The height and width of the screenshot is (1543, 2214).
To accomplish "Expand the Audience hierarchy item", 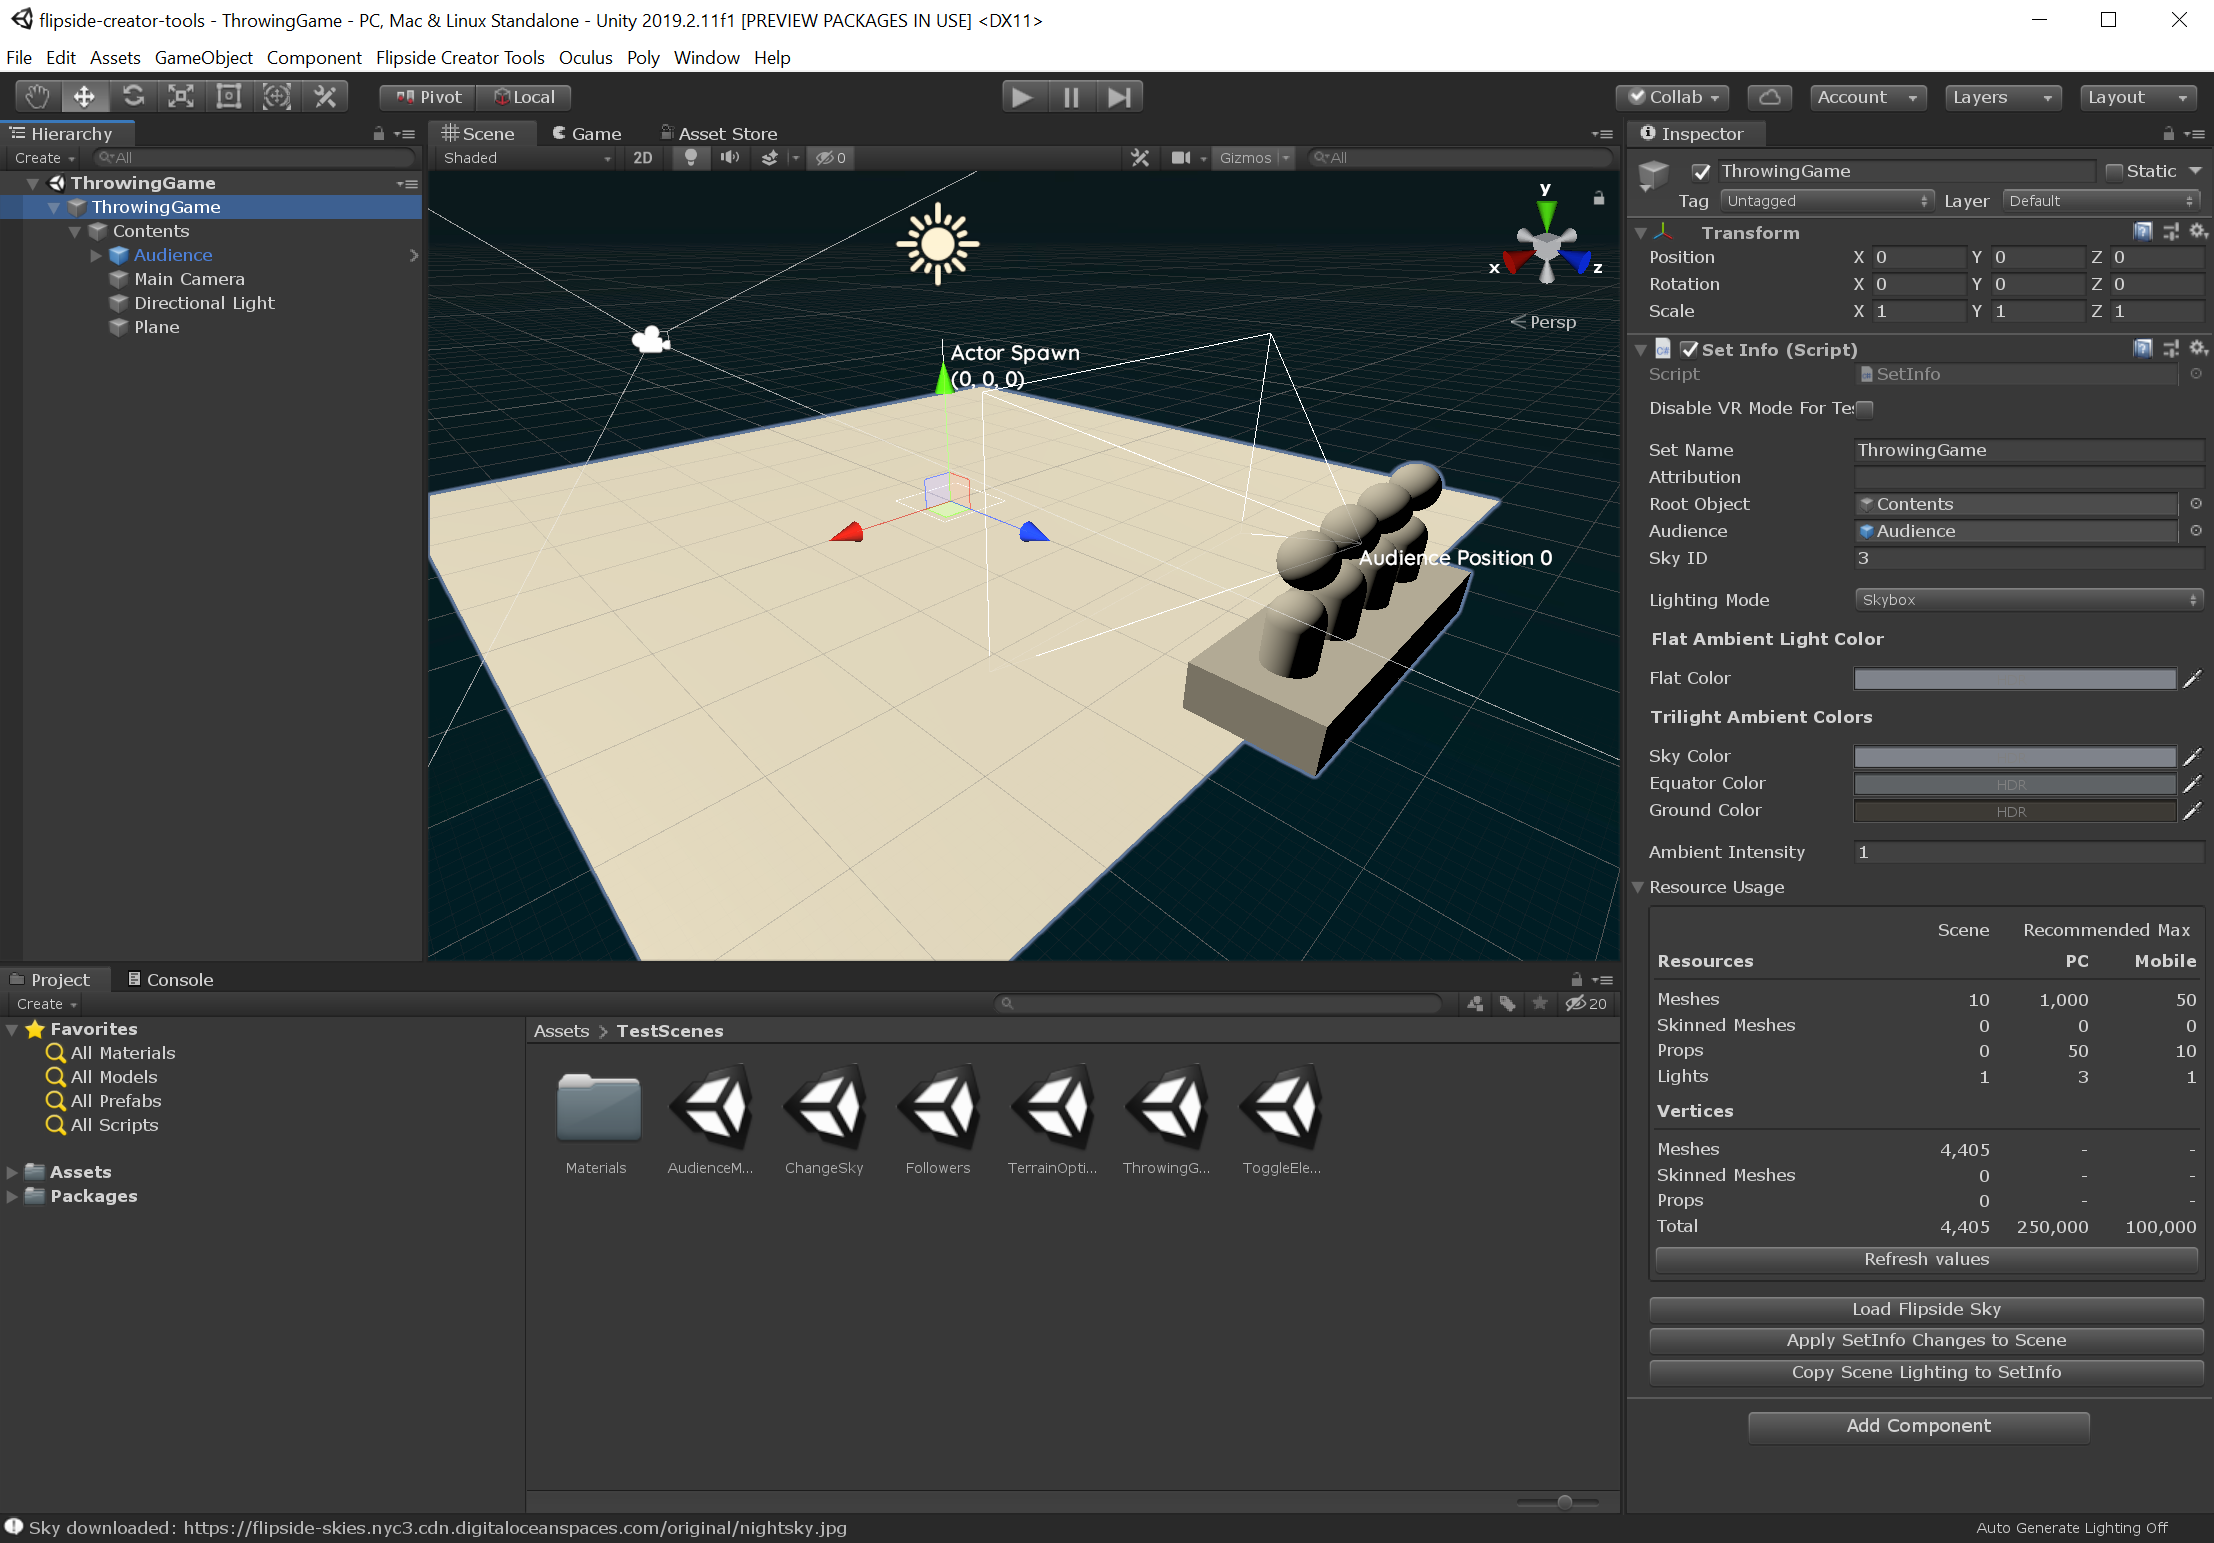I will pos(96,256).
